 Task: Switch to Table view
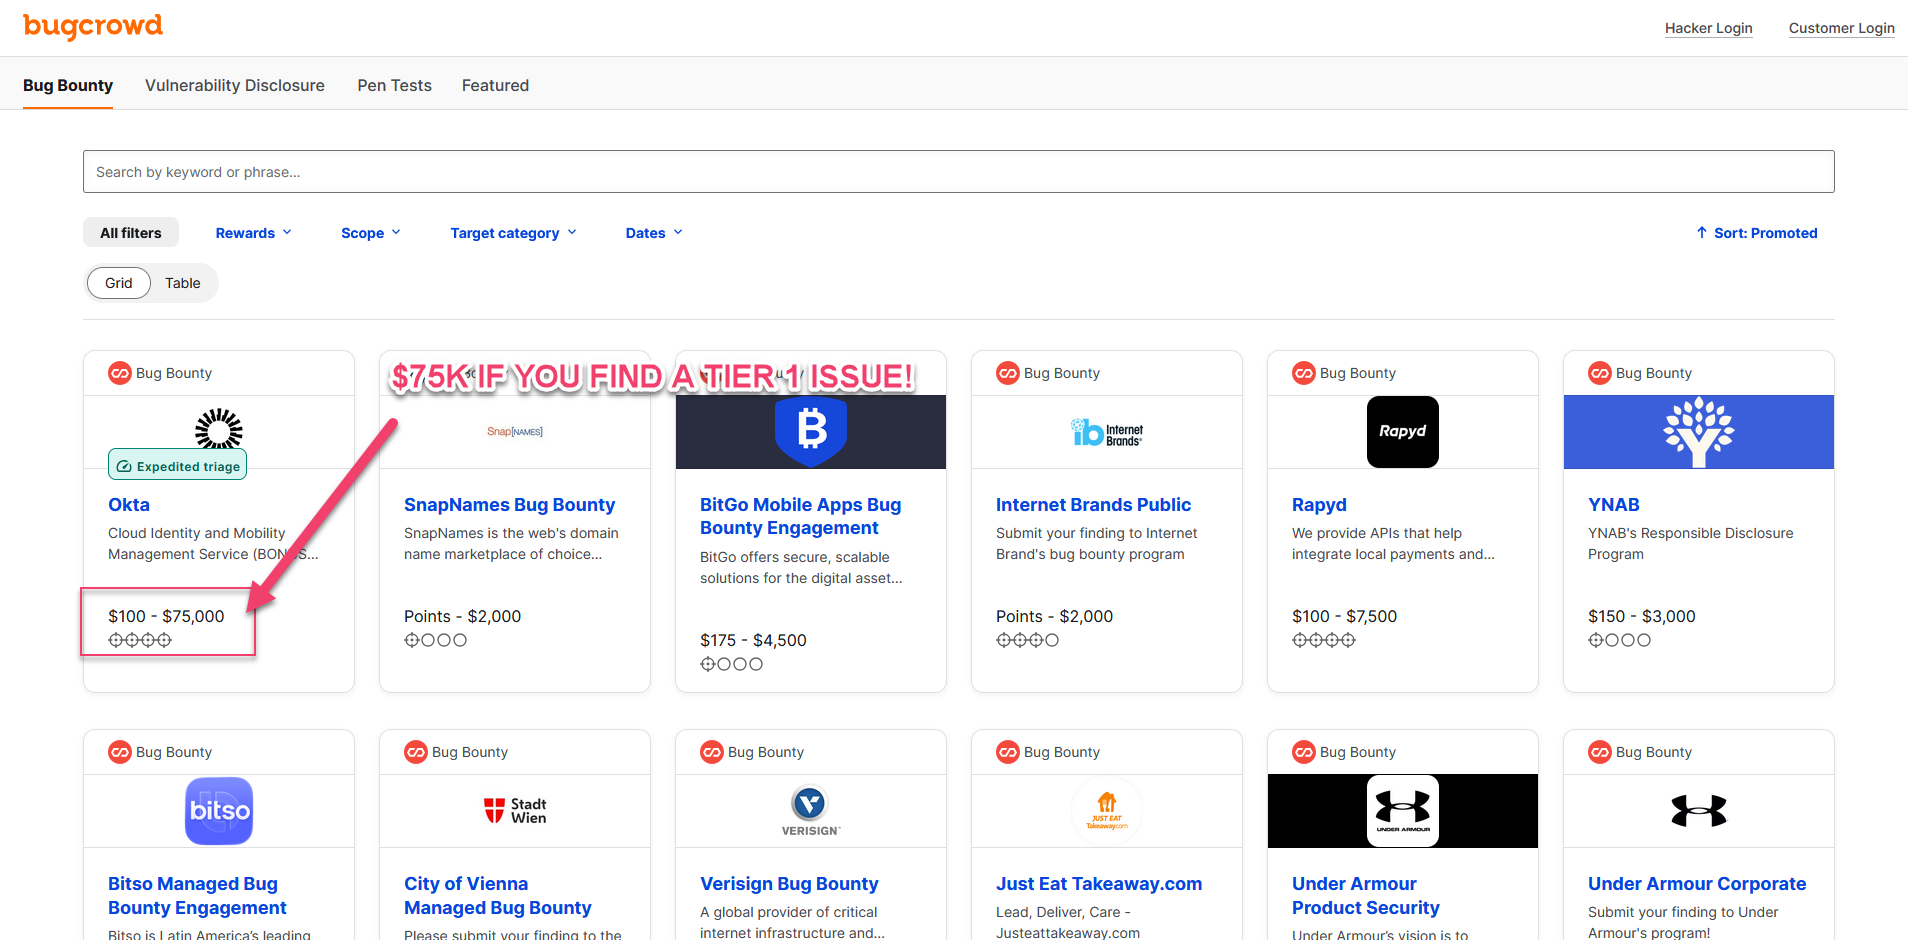[x=183, y=283]
